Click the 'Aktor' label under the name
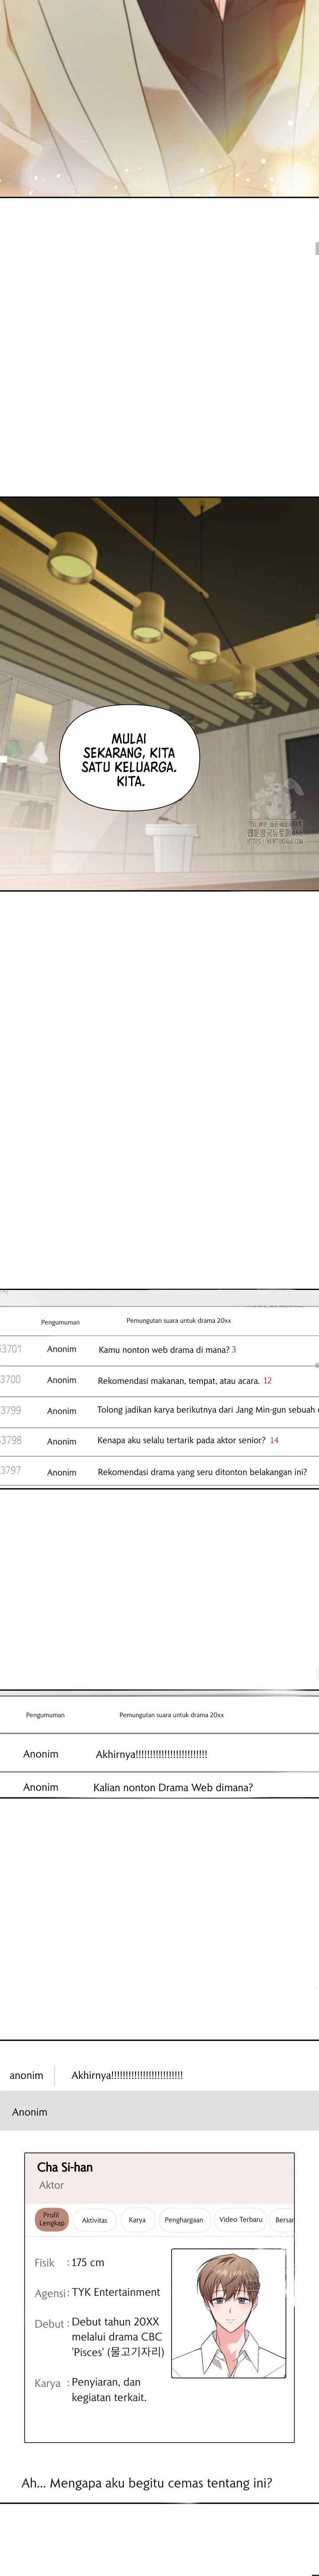The image size is (319, 2576). 51,2185
